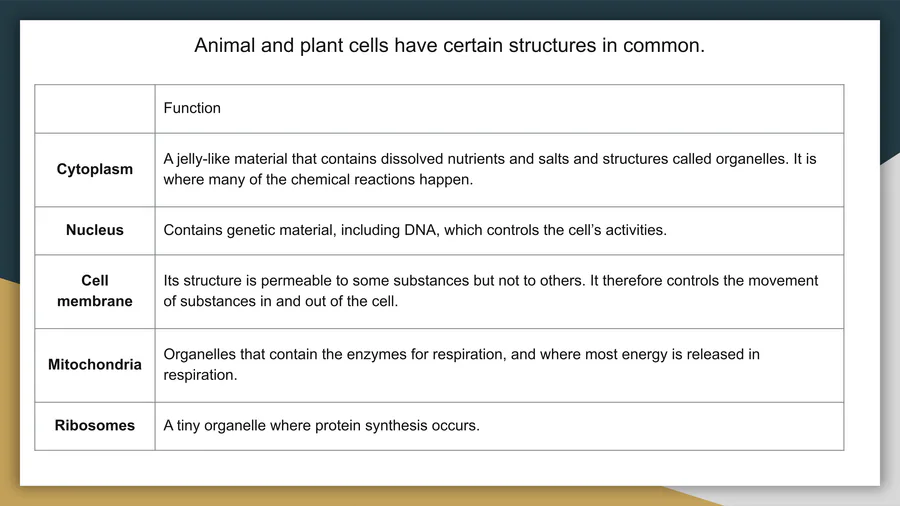This screenshot has height=506, width=900.
Task: Click the word 'DNA' in Nucleus row
Action: click(x=422, y=230)
